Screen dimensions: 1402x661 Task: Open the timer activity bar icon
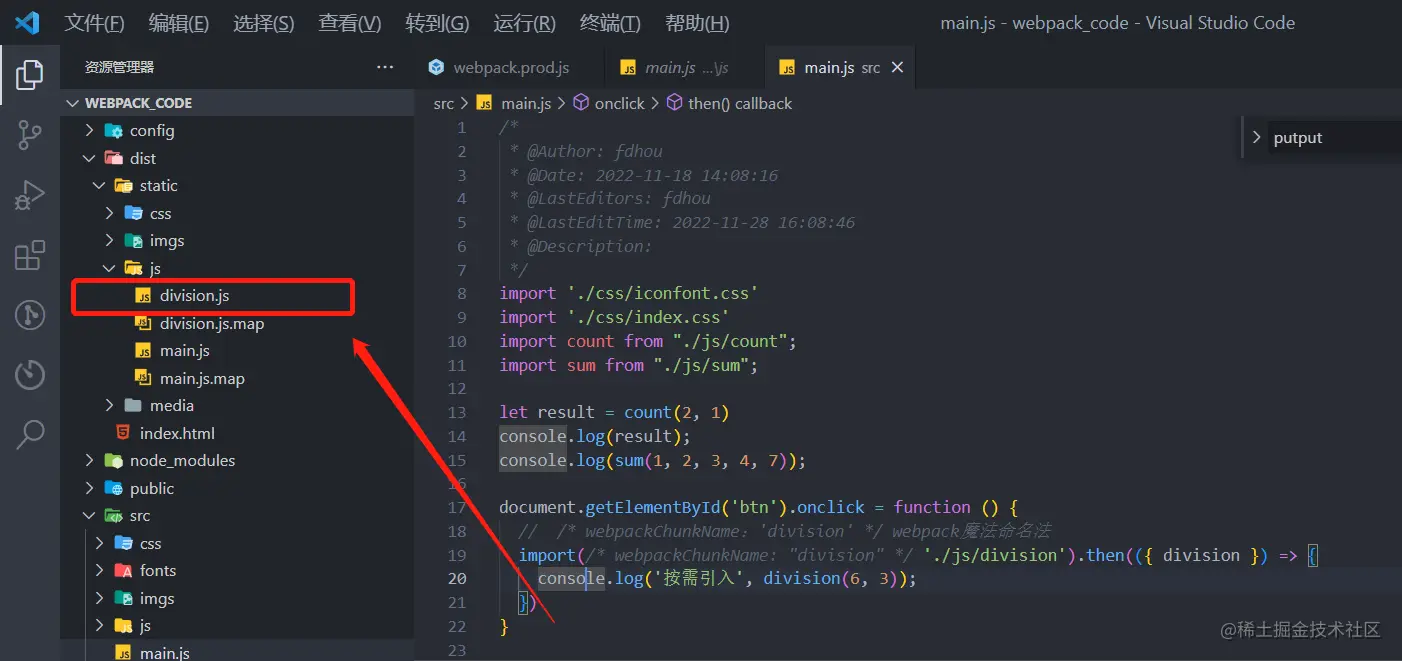click(30, 375)
